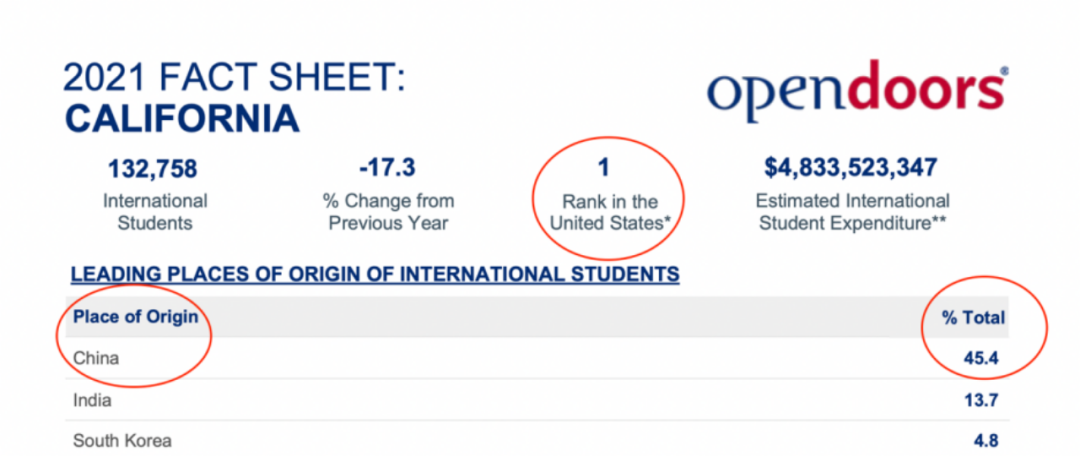Click the % Total column header
Image resolution: width=1080 pixels, height=456 pixels.
tap(973, 318)
